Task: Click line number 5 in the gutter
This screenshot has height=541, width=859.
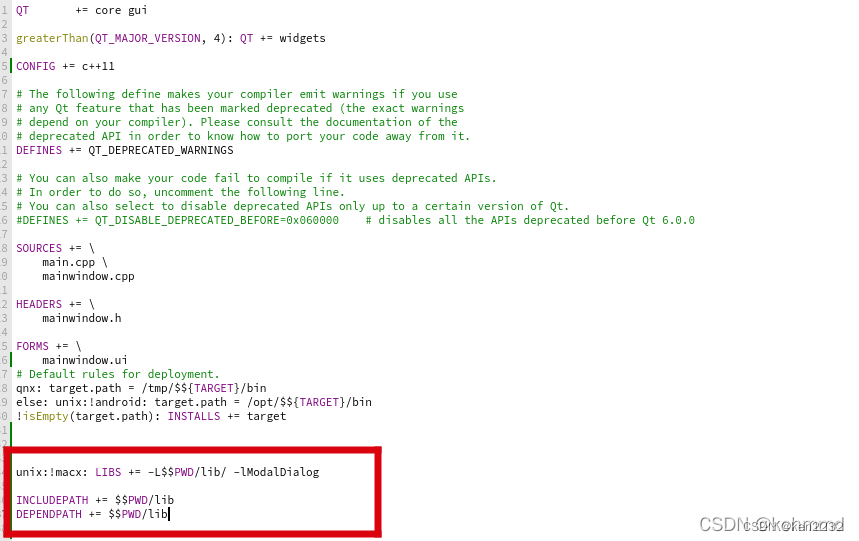Action: pyautogui.click(x=4, y=66)
